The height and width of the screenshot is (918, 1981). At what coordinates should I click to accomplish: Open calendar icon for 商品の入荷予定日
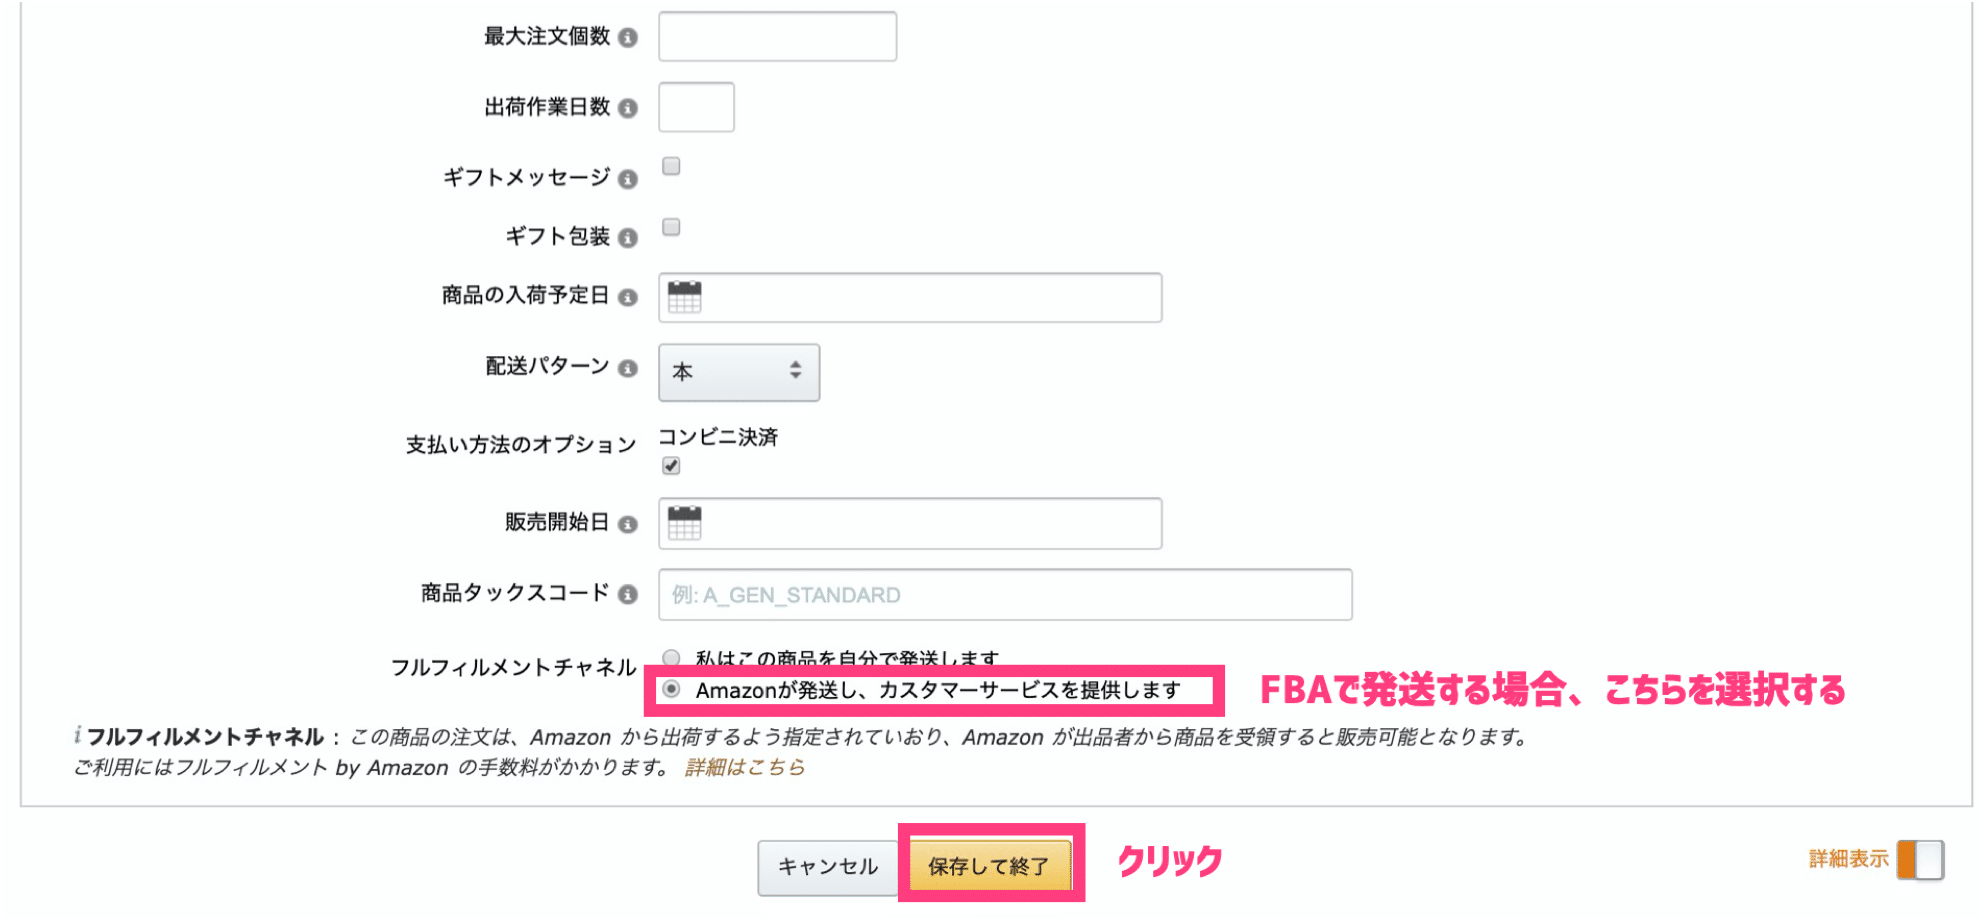tap(685, 297)
